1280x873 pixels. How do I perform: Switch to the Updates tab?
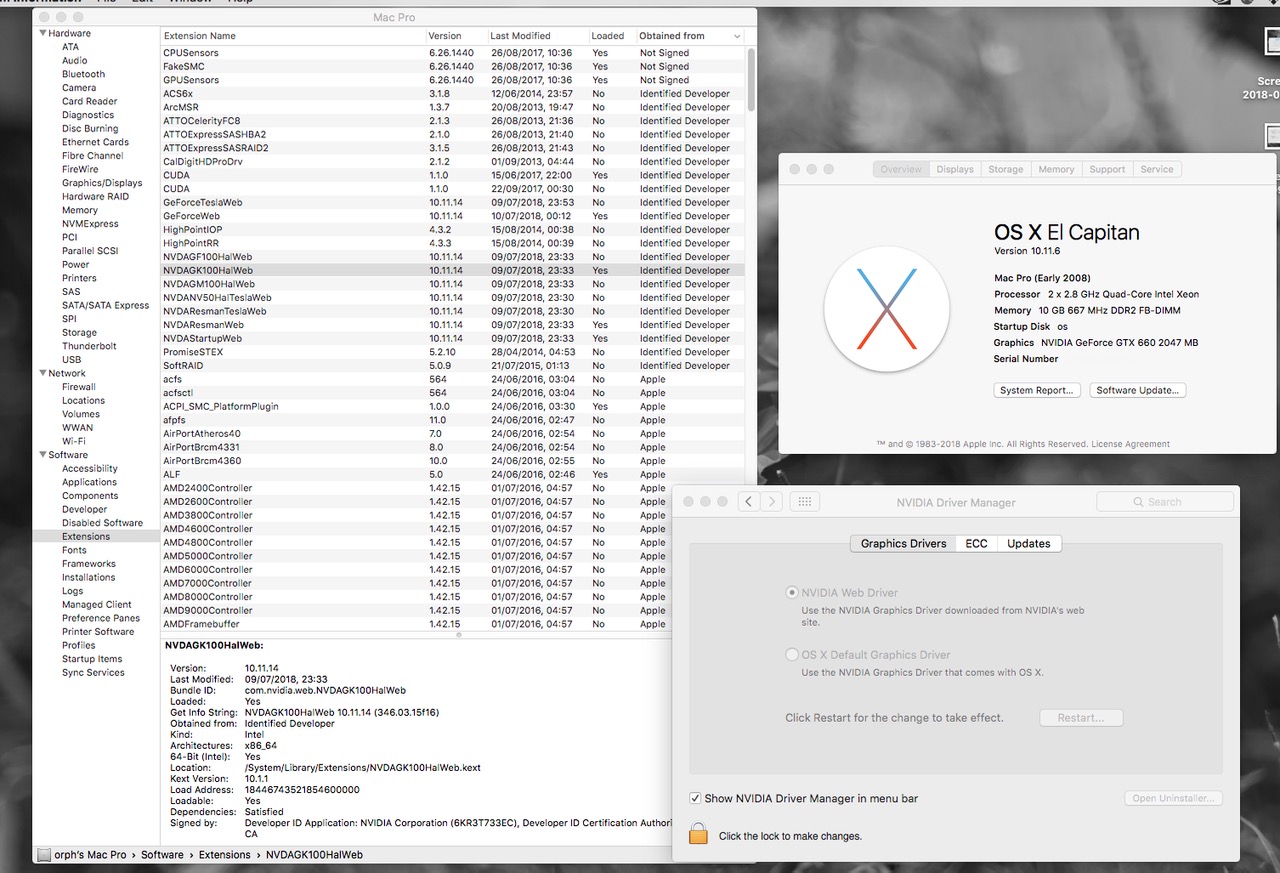[1029, 543]
